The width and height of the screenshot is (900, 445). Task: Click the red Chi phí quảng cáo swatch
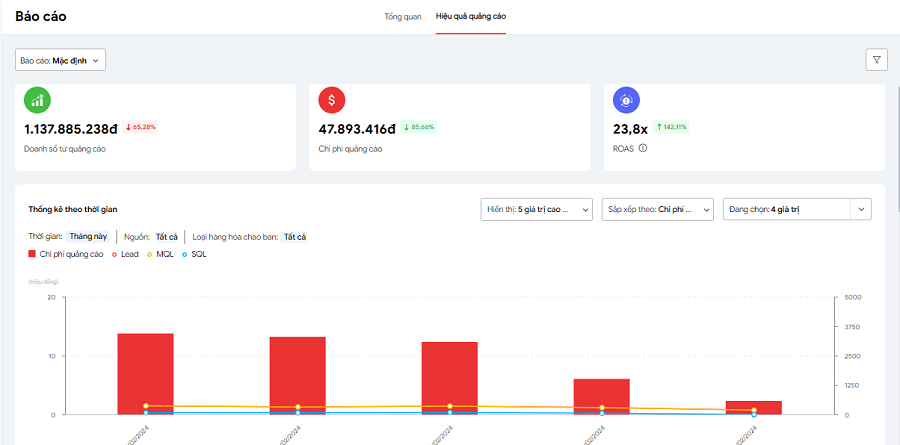click(33, 254)
